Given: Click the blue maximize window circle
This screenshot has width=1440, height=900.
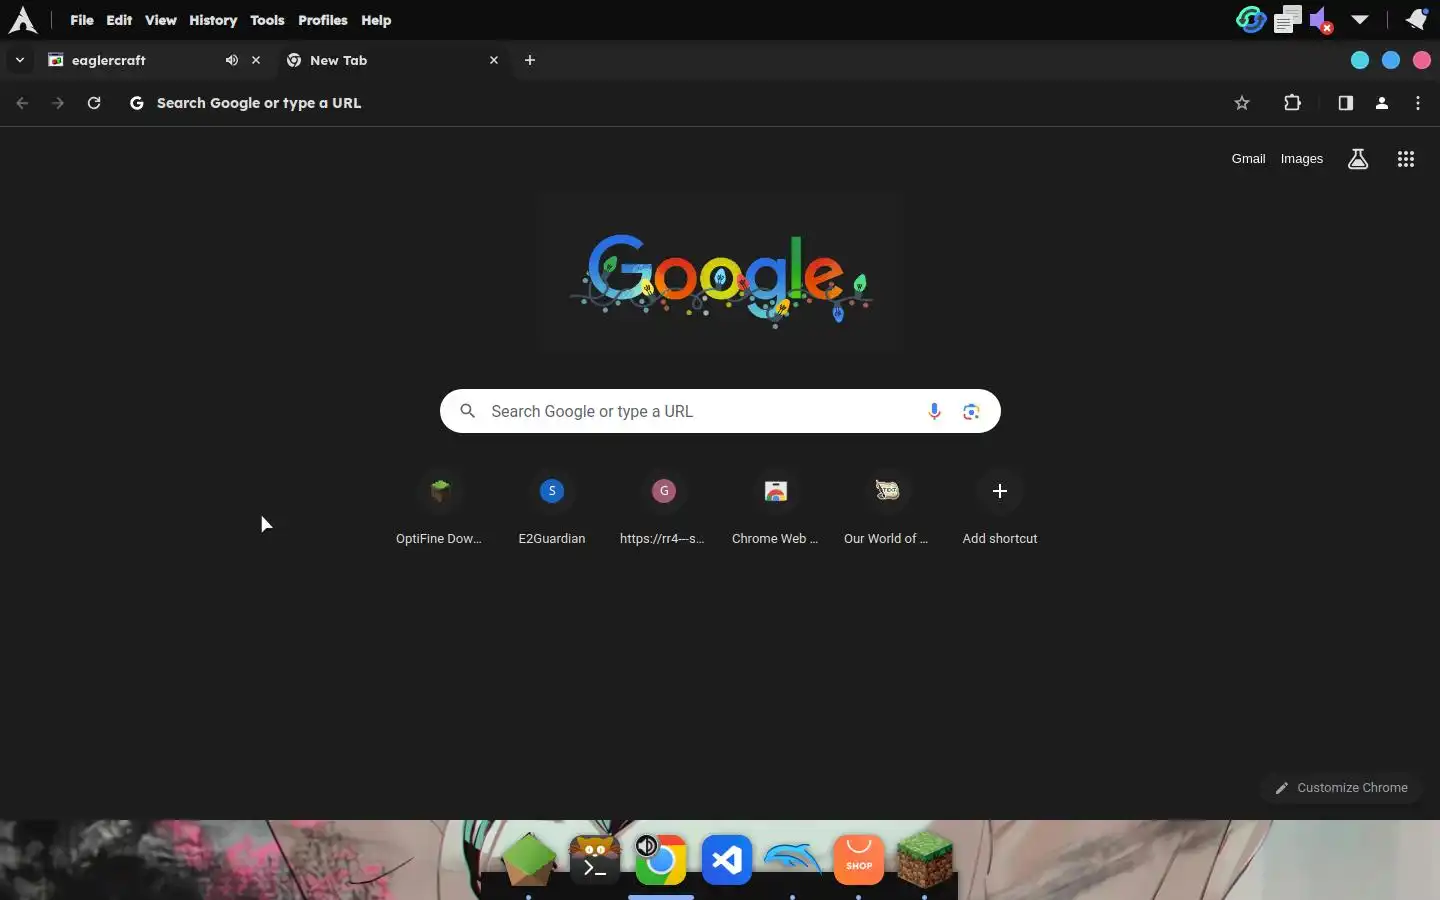Looking at the screenshot, I should 1391,60.
